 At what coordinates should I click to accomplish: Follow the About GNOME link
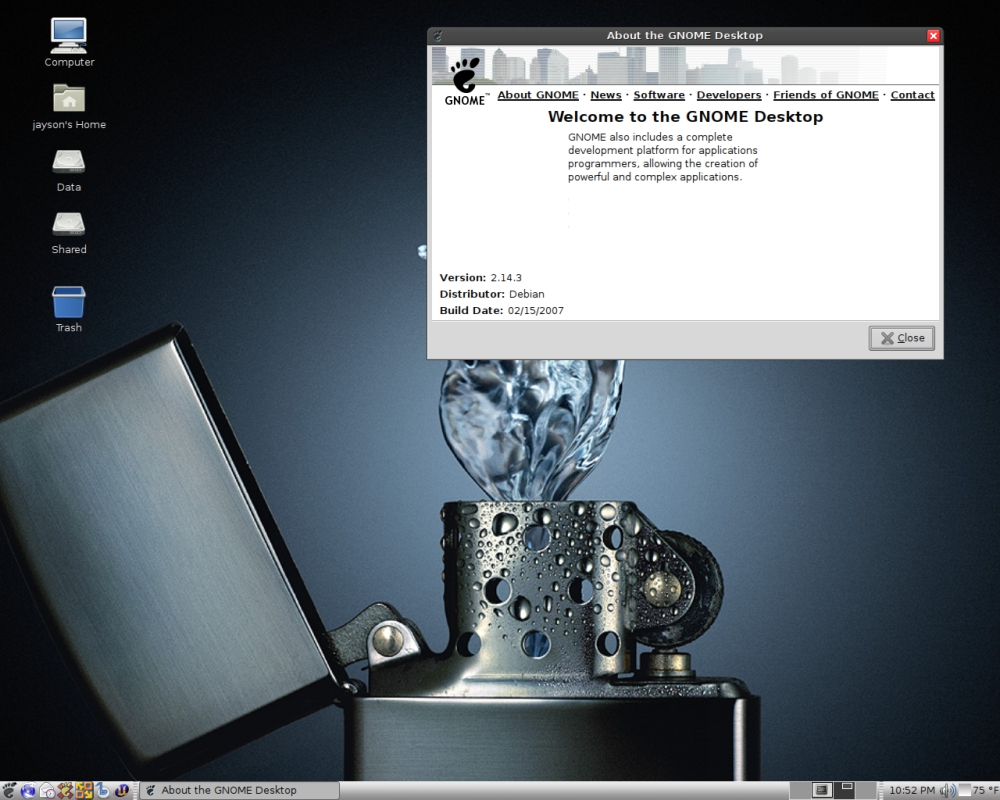tap(538, 94)
